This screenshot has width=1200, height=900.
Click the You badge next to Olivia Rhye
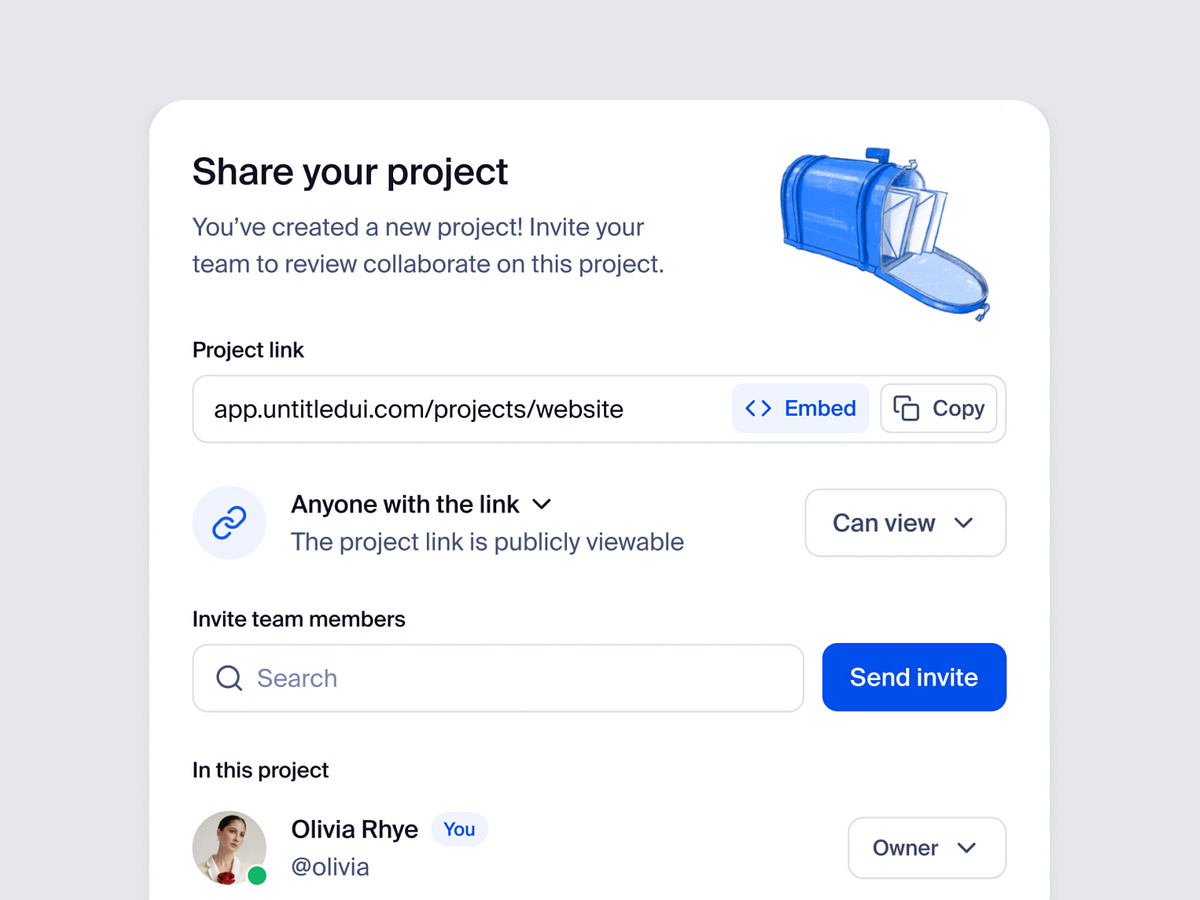point(459,829)
